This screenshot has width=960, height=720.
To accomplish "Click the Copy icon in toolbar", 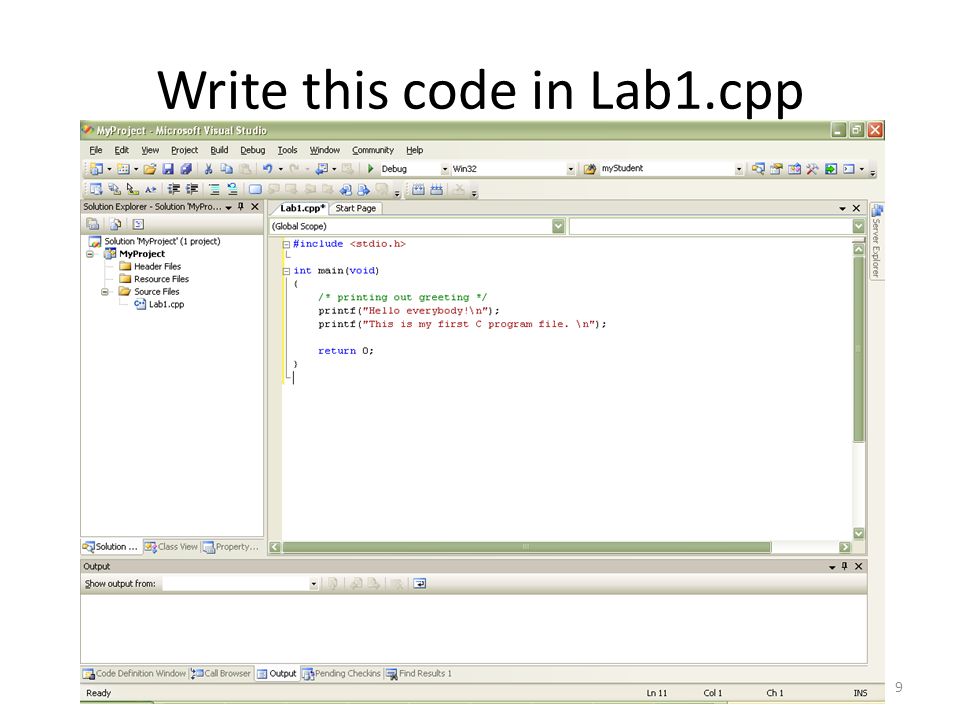I will tap(227, 169).
